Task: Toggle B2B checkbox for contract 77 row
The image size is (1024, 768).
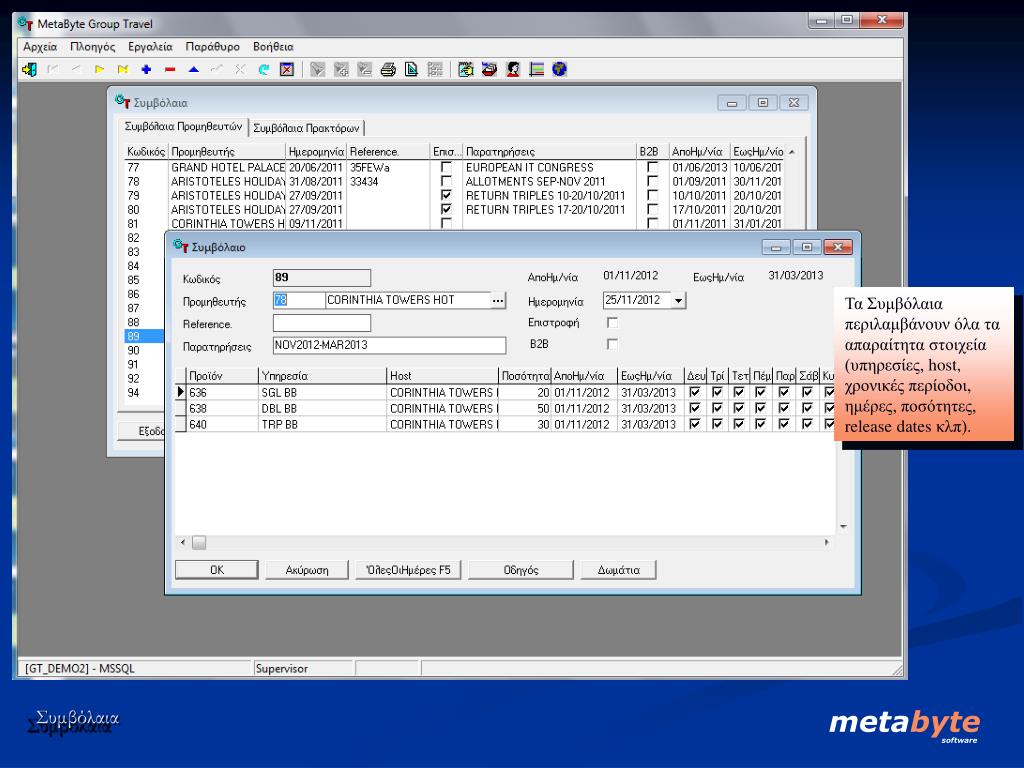Action: coord(652,167)
